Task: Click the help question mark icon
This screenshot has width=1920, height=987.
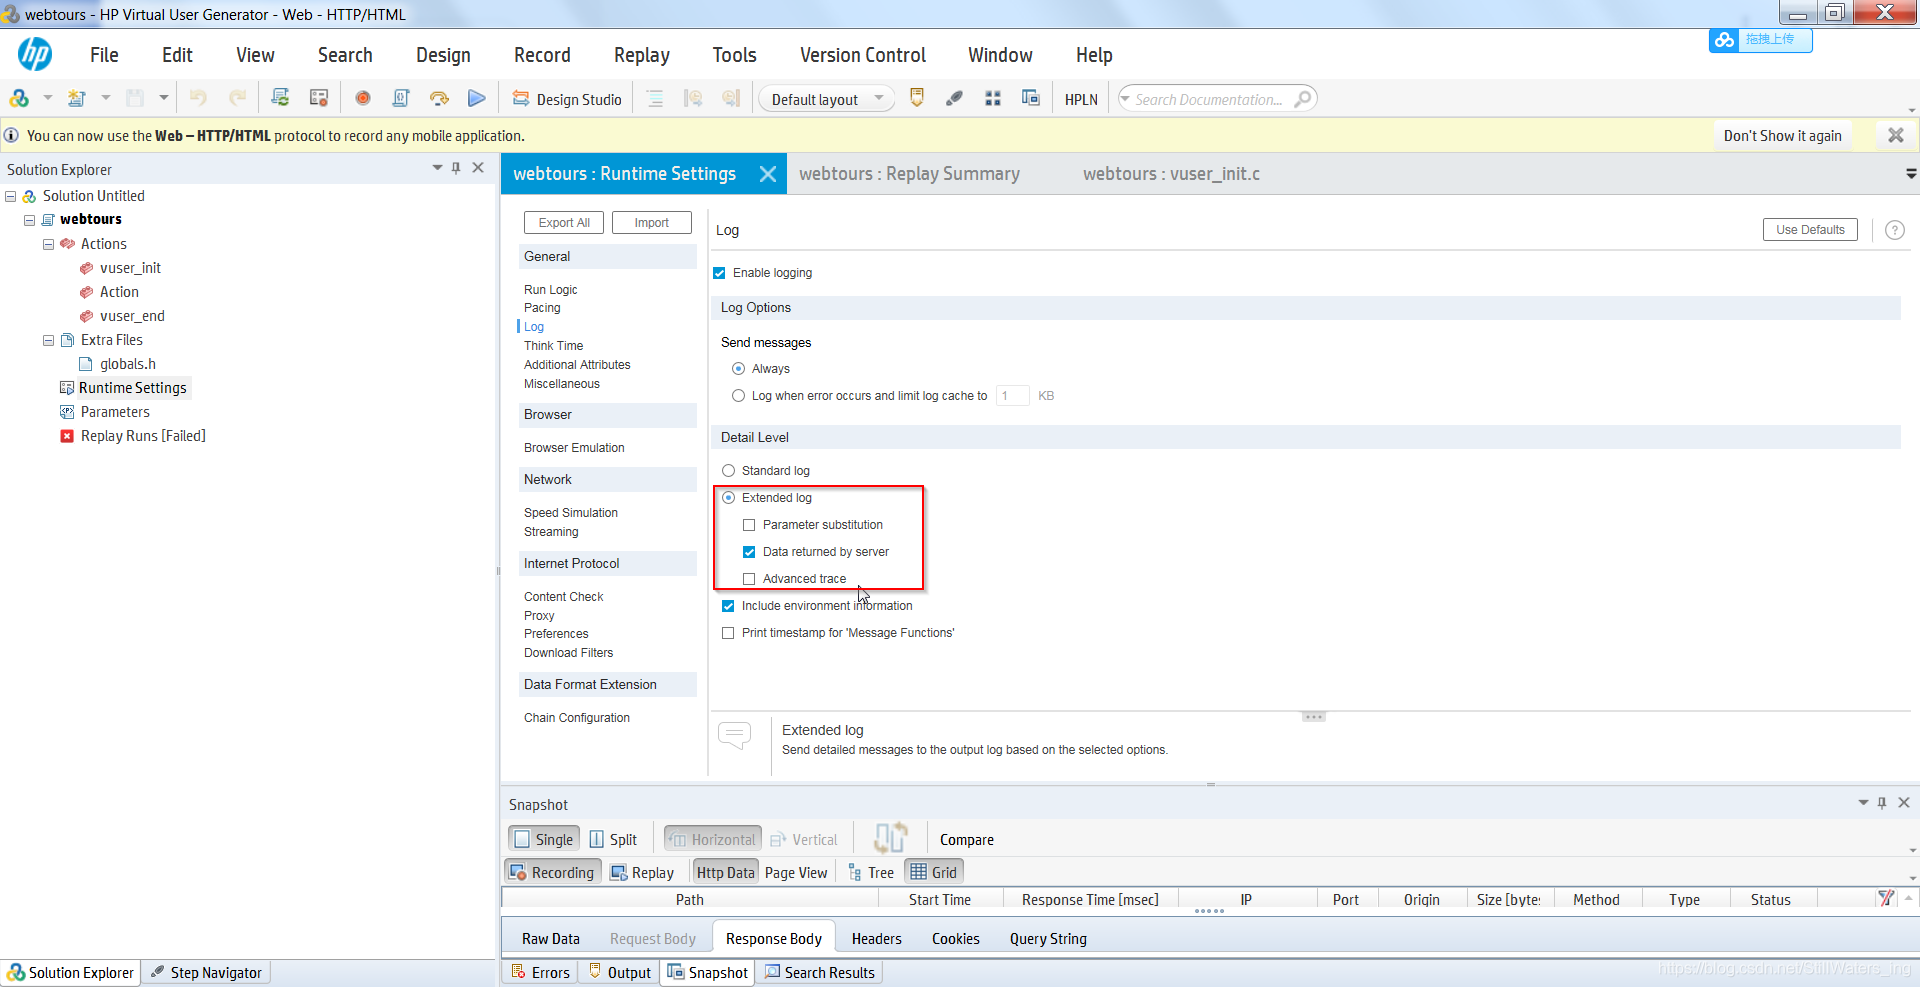Action: tap(1894, 230)
